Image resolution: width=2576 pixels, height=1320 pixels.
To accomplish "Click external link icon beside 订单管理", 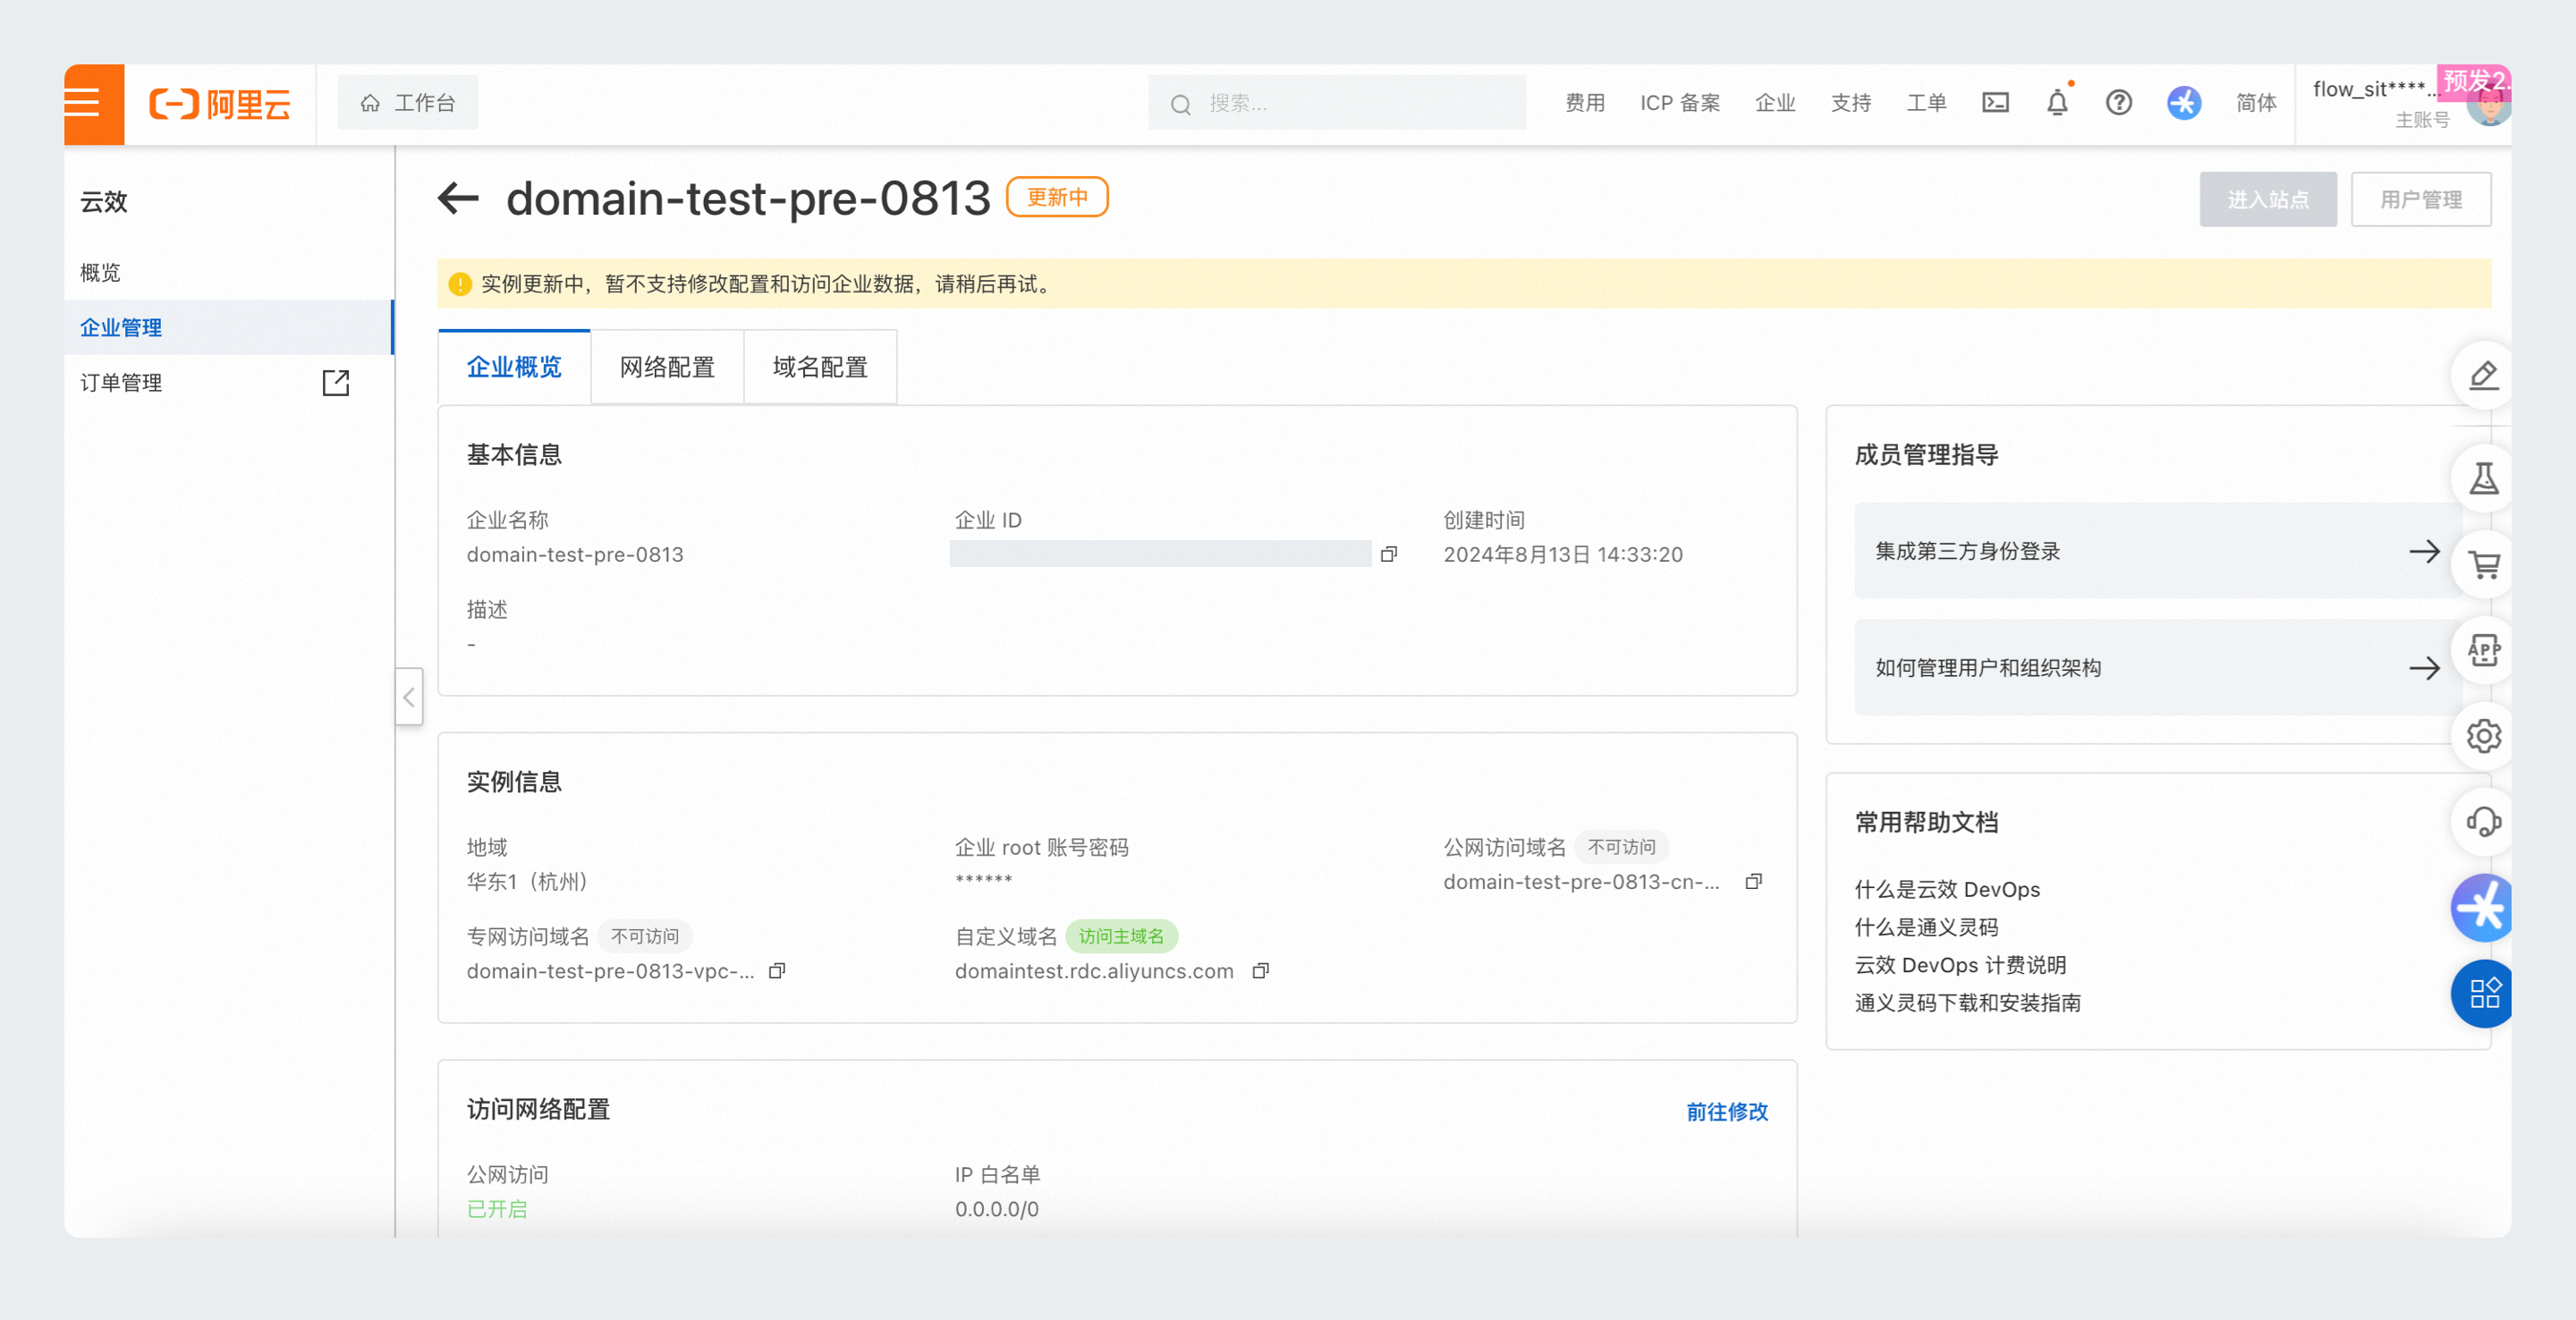I will (336, 383).
